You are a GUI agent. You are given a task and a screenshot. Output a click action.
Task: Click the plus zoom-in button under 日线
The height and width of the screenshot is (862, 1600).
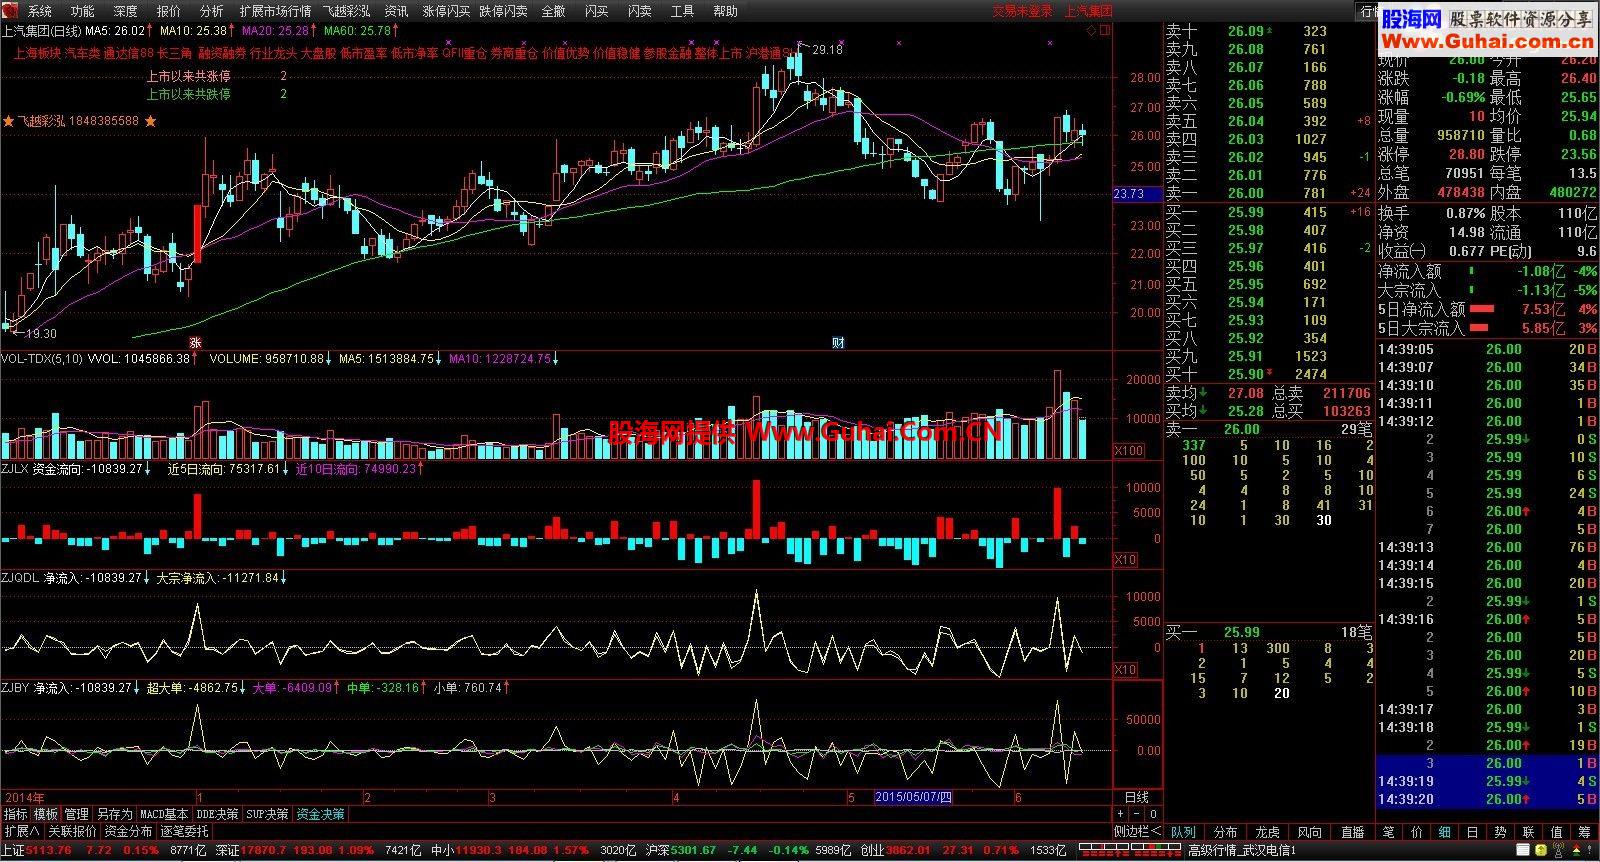click(1121, 814)
